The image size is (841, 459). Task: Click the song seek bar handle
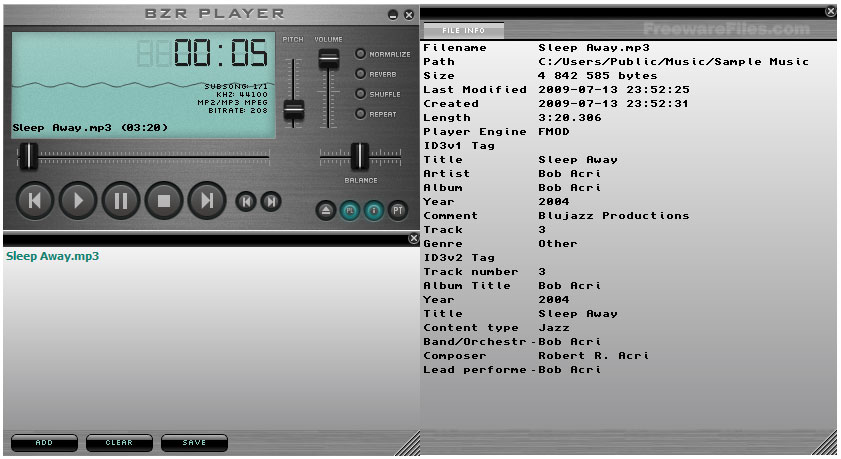28,156
